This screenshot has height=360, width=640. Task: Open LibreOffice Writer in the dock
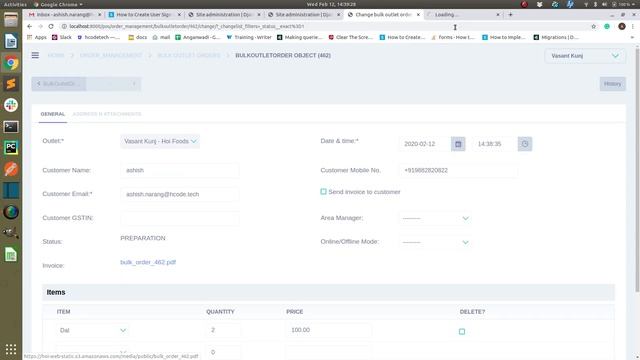(x=11, y=41)
